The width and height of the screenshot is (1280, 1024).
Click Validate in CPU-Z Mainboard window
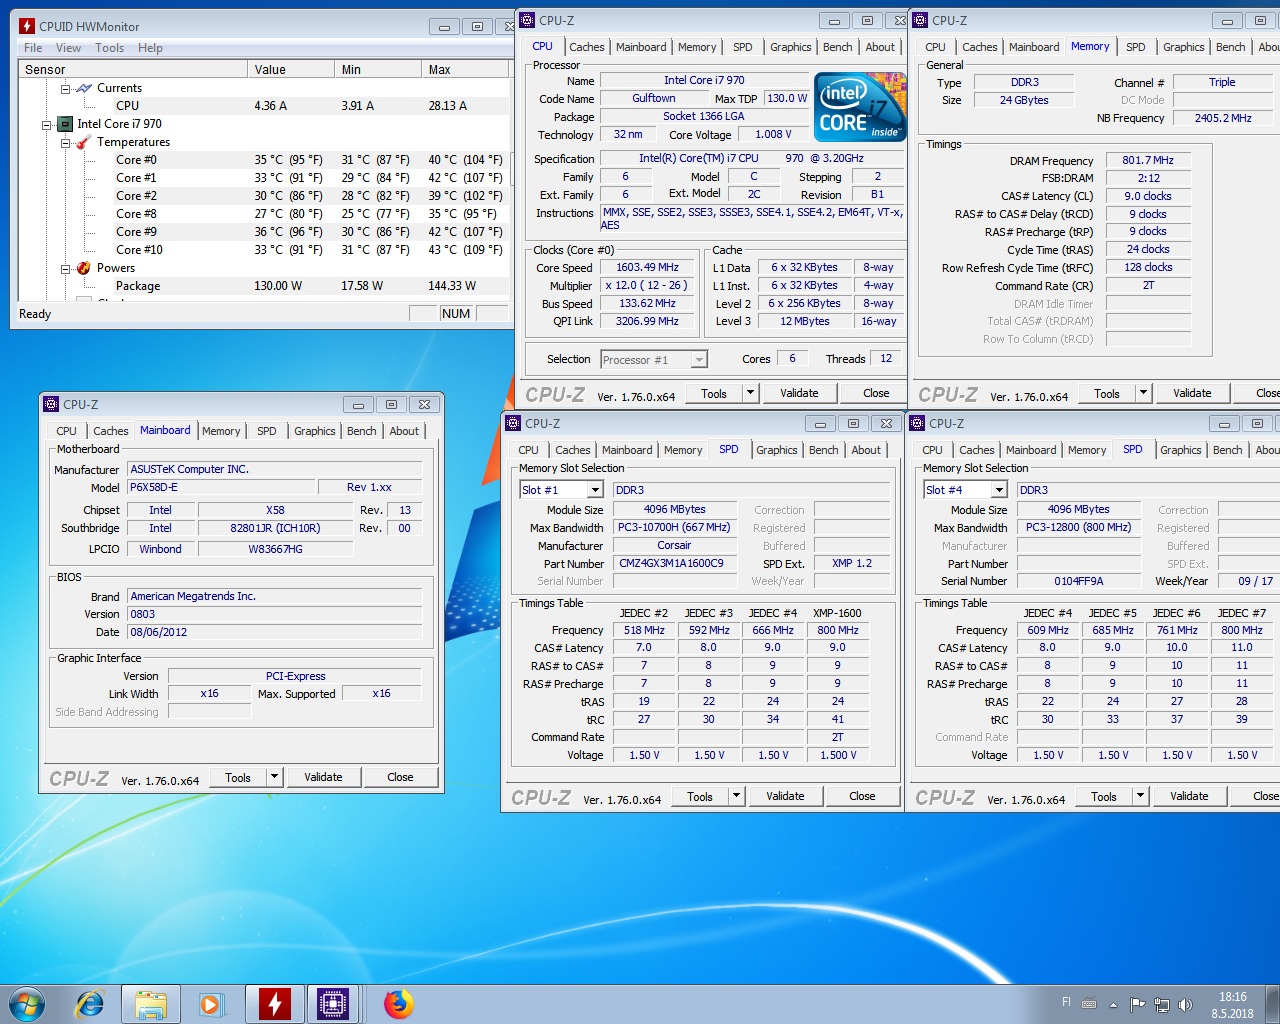tap(323, 777)
